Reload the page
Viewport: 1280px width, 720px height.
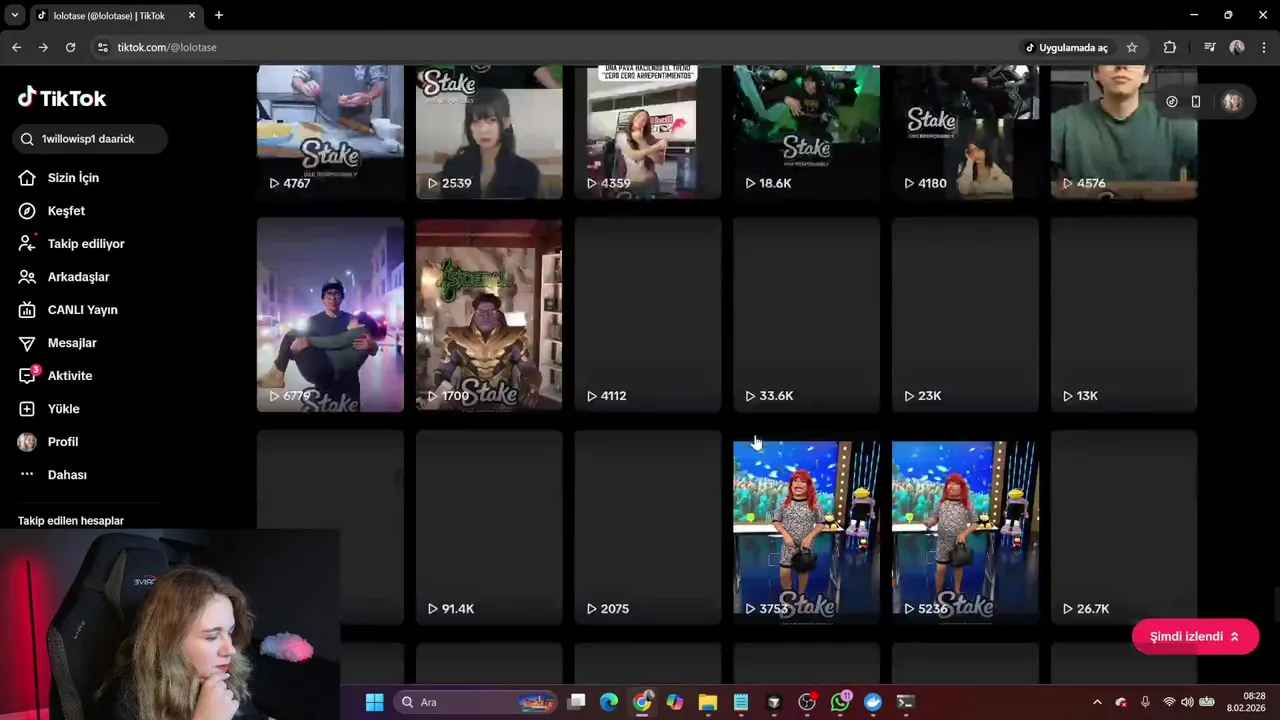(70, 47)
